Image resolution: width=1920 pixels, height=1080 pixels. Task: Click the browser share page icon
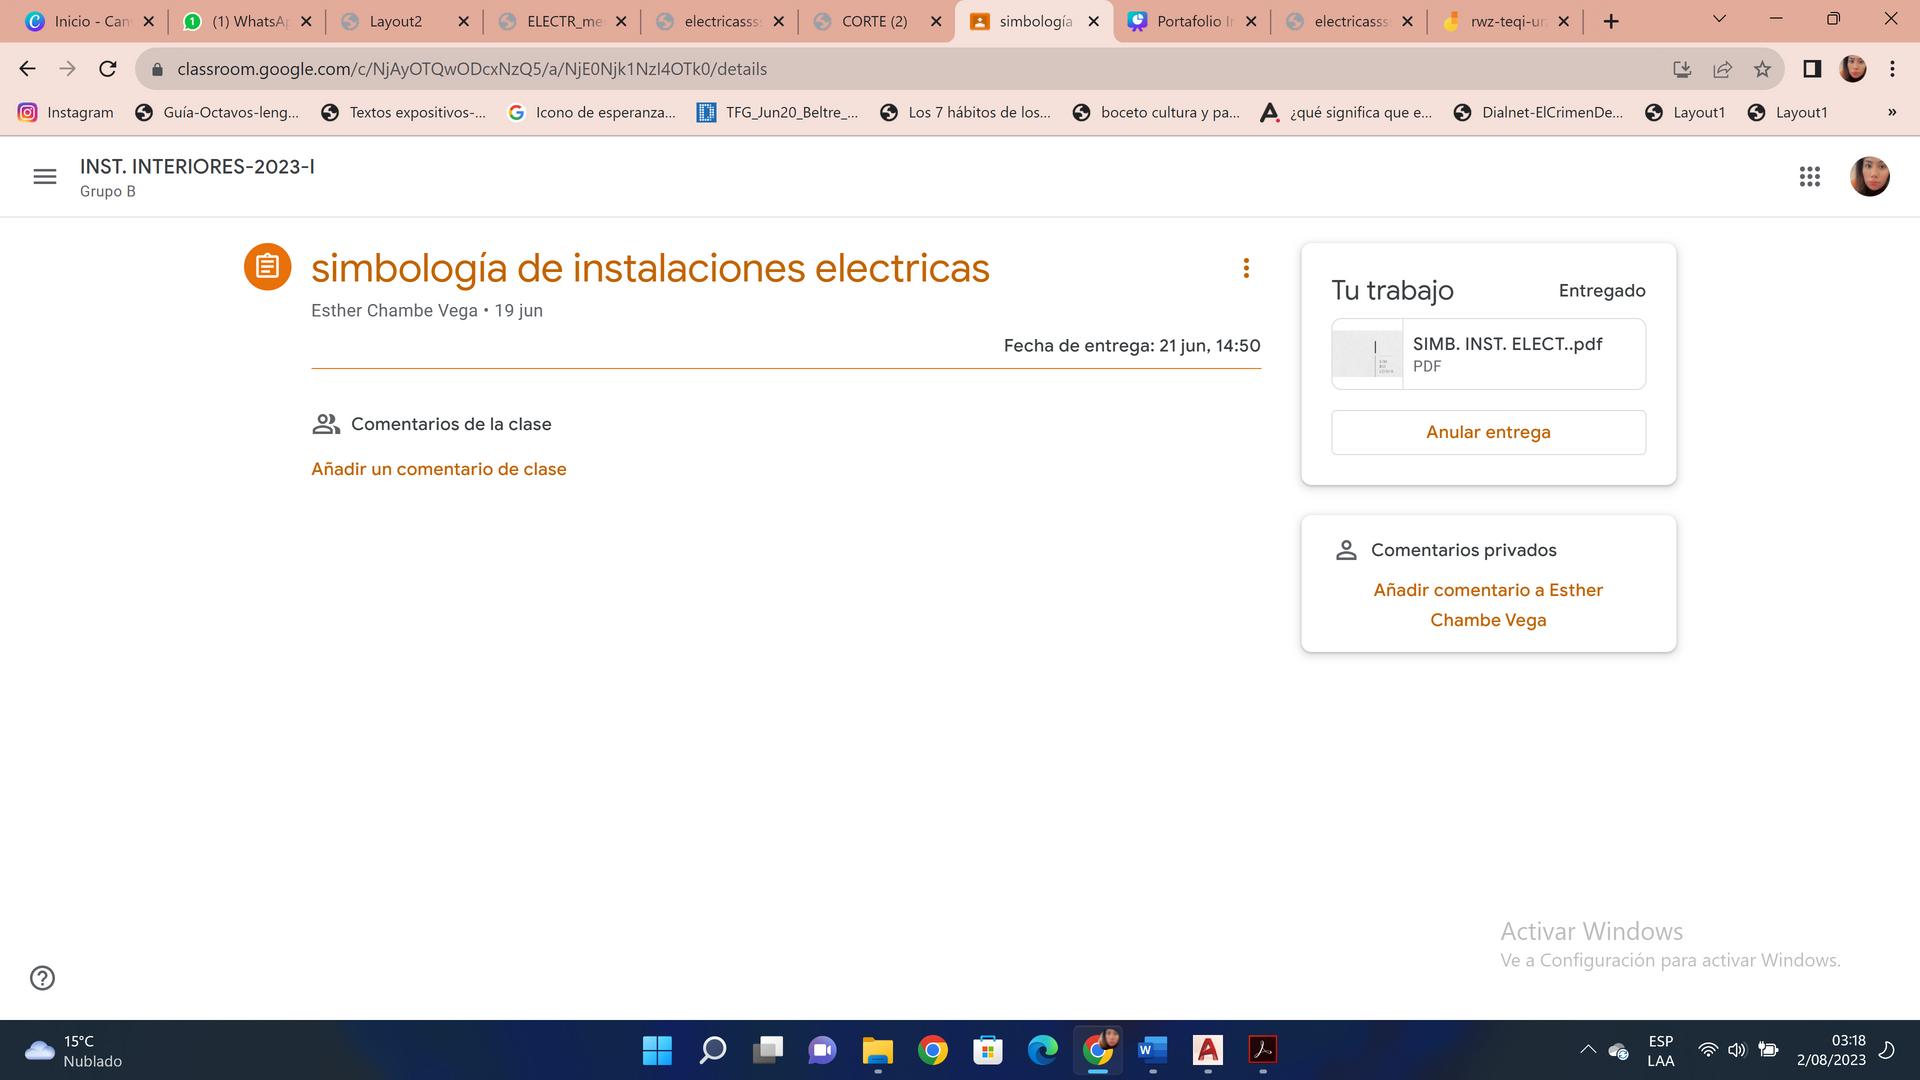pyautogui.click(x=1722, y=69)
